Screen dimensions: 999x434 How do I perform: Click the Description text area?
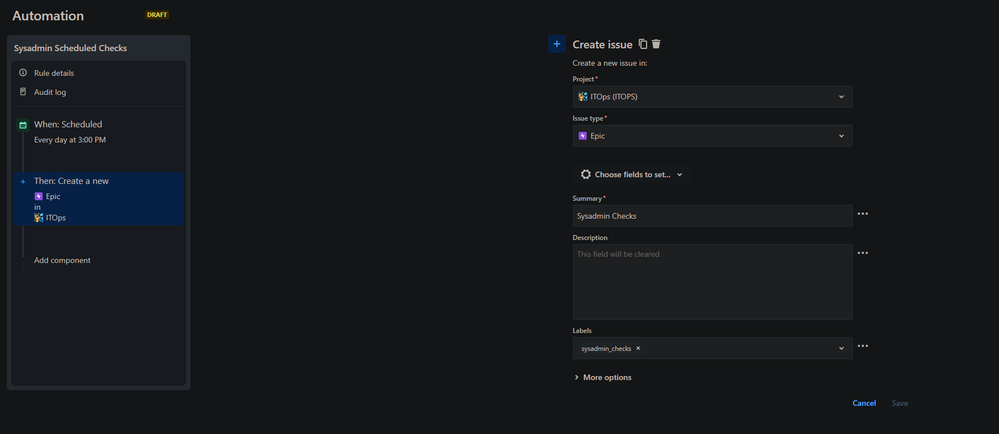point(712,282)
